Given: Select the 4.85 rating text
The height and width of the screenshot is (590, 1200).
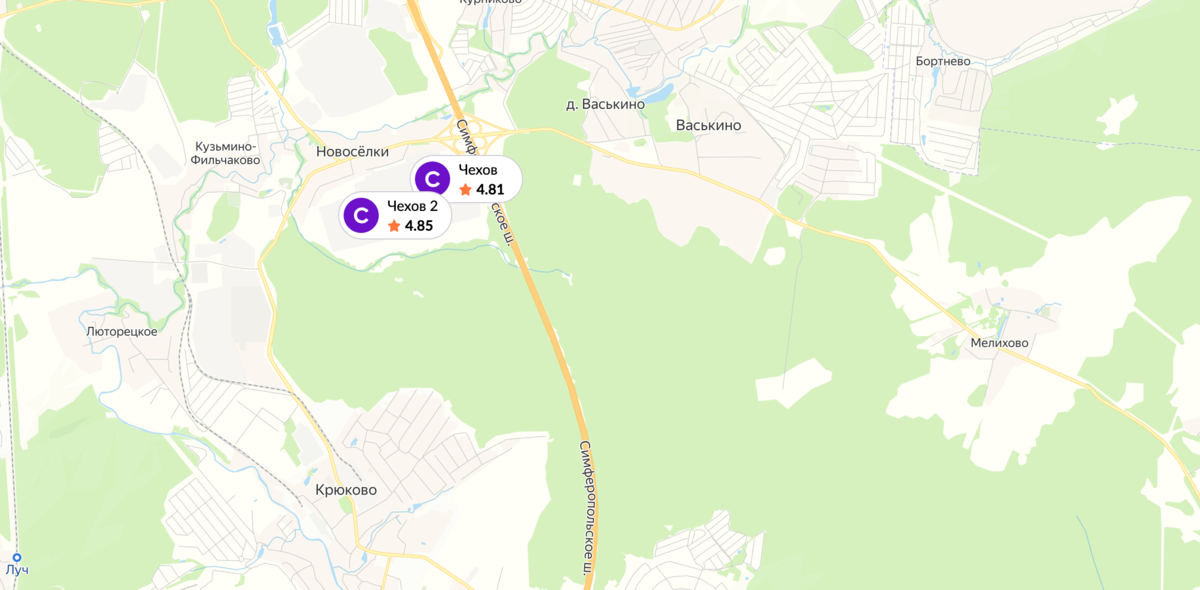Looking at the screenshot, I should [x=419, y=226].
